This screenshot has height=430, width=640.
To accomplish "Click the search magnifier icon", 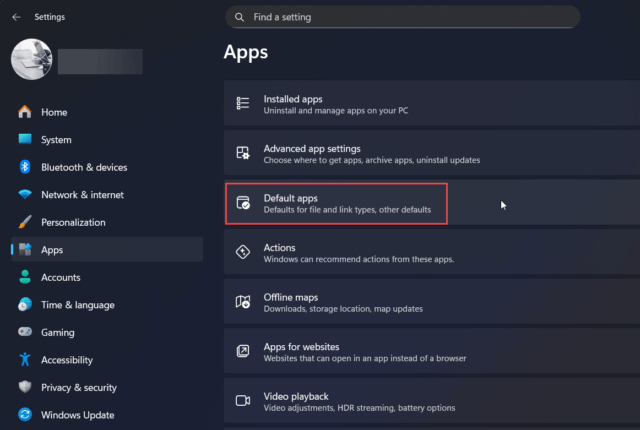I will [x=240, y=17].
